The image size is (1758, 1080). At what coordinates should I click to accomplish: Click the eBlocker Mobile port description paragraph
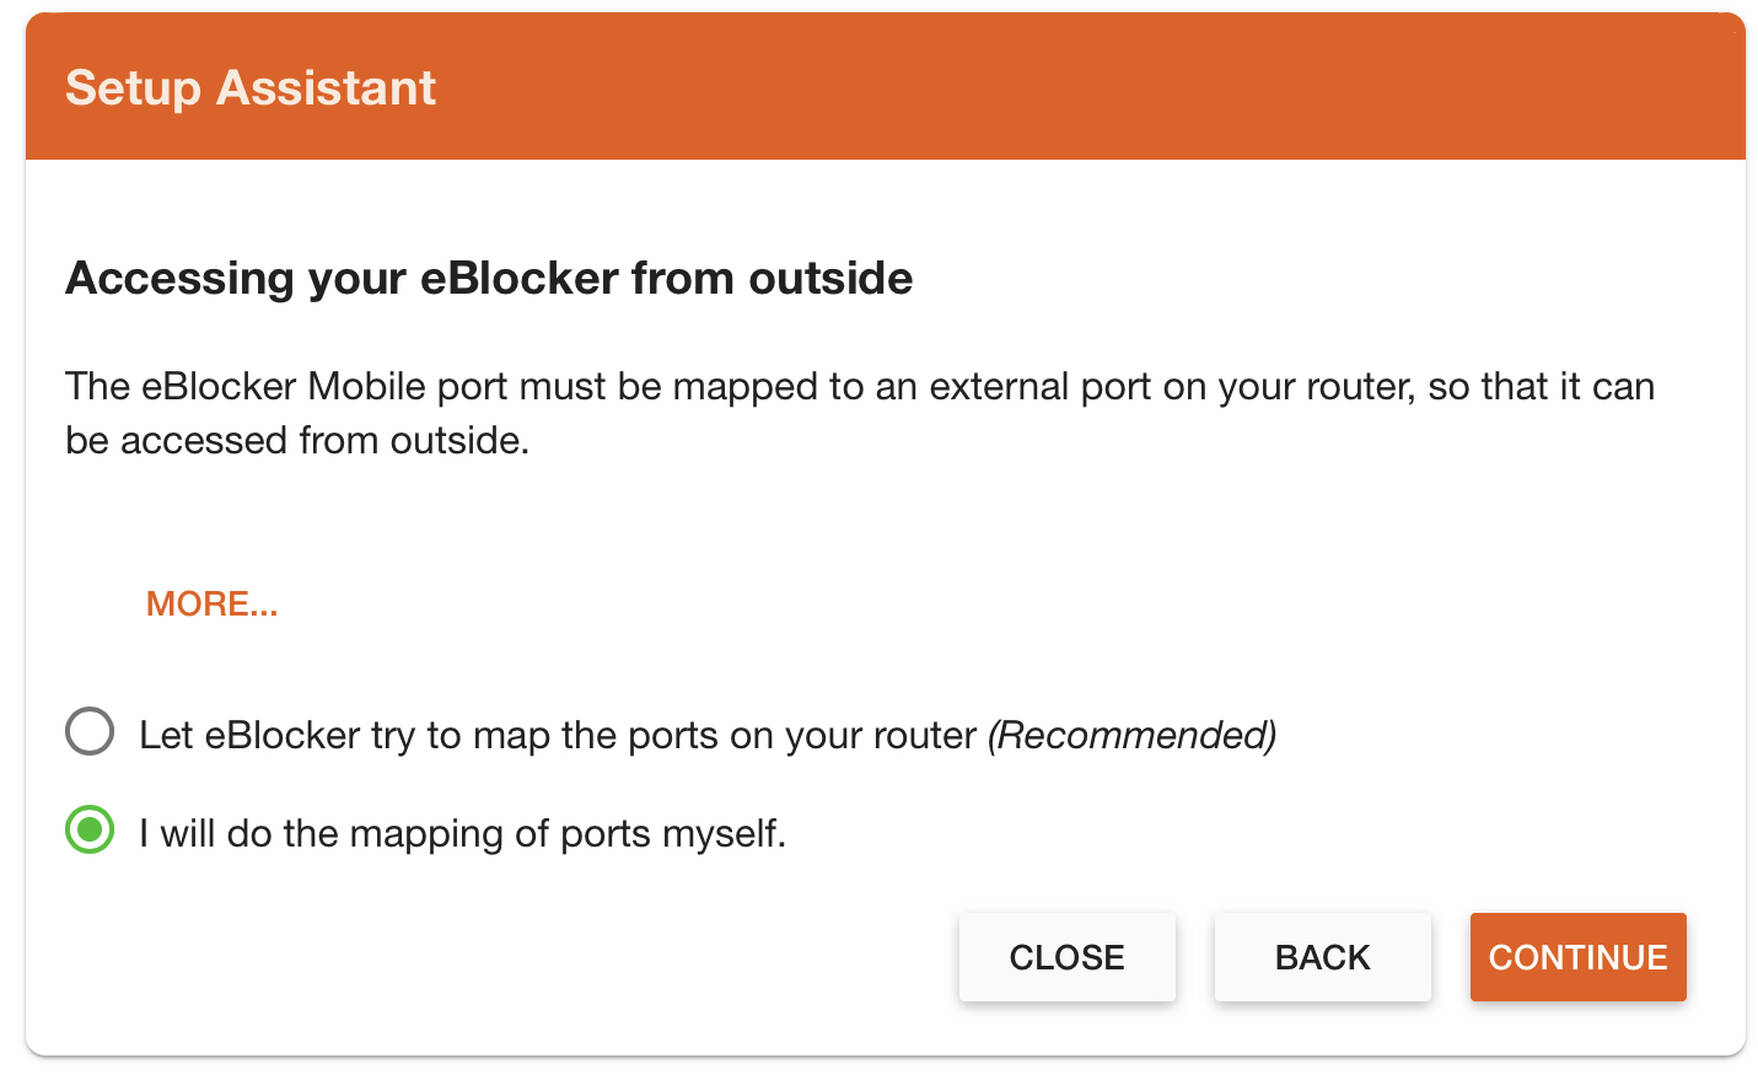860,413
